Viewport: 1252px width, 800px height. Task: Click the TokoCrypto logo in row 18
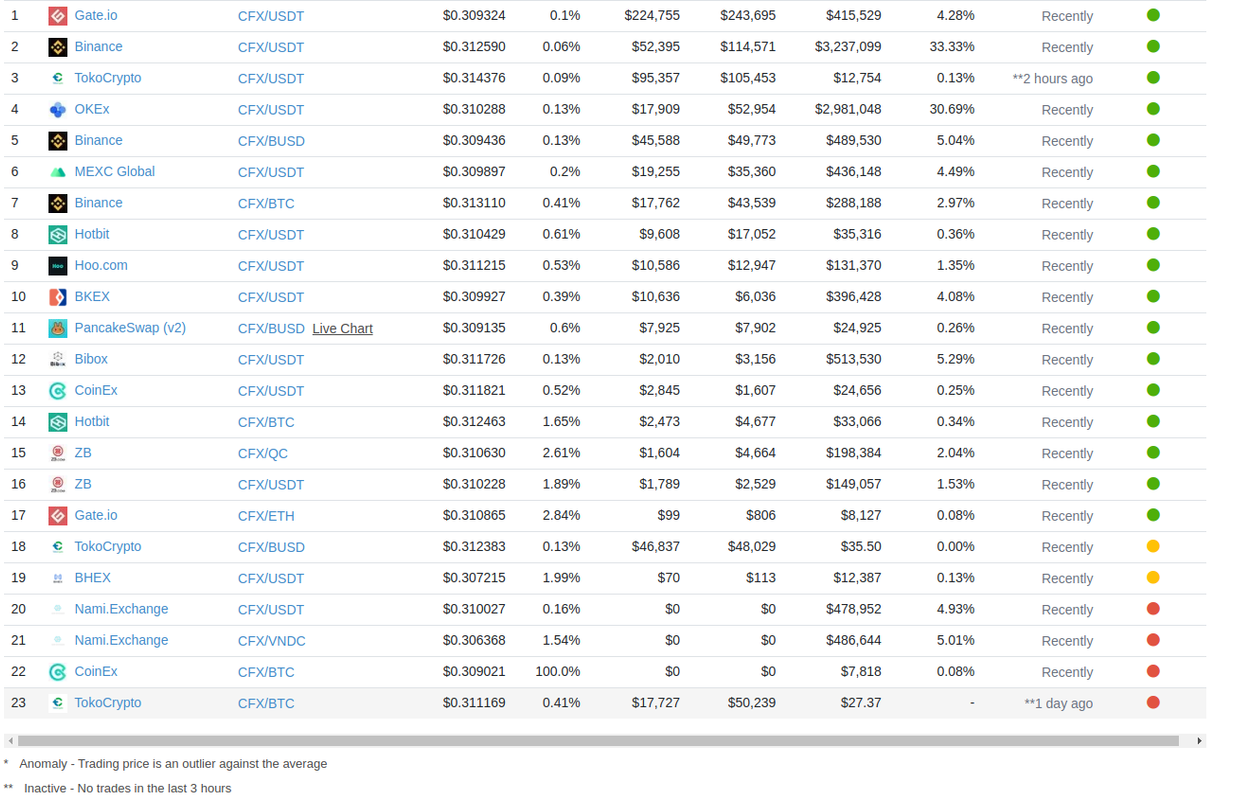(58, 547)
